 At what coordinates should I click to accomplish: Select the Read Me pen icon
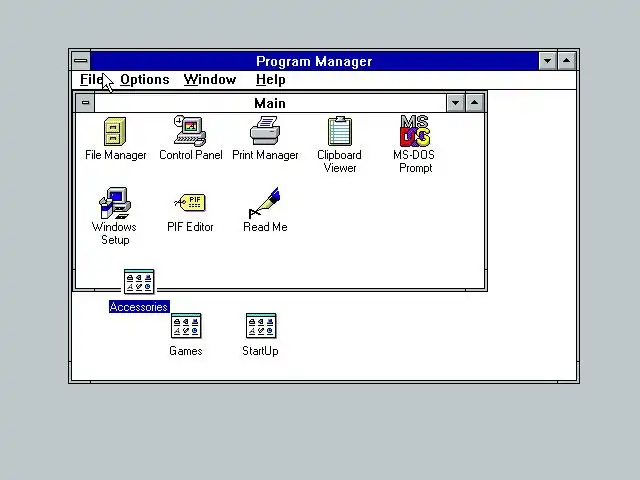(264, 203)
